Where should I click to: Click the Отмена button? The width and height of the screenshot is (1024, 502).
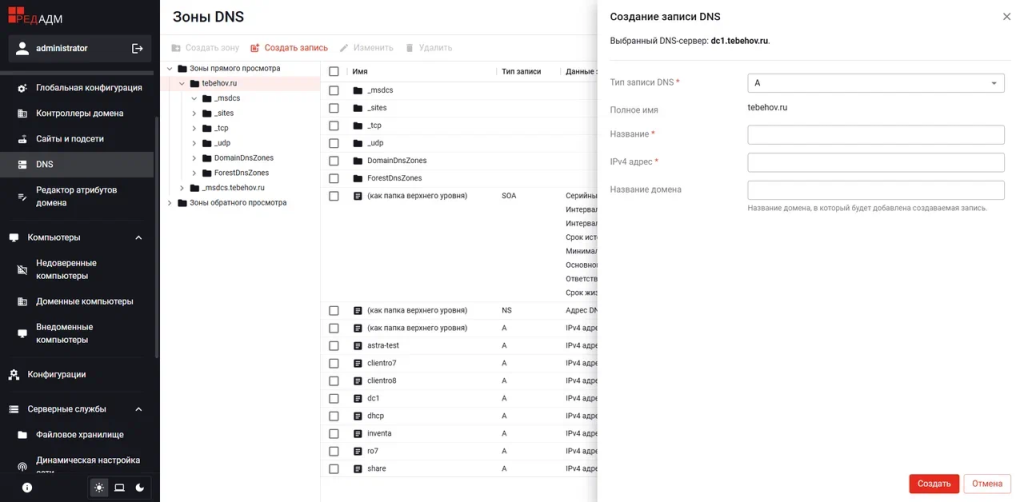click(986, 484)
